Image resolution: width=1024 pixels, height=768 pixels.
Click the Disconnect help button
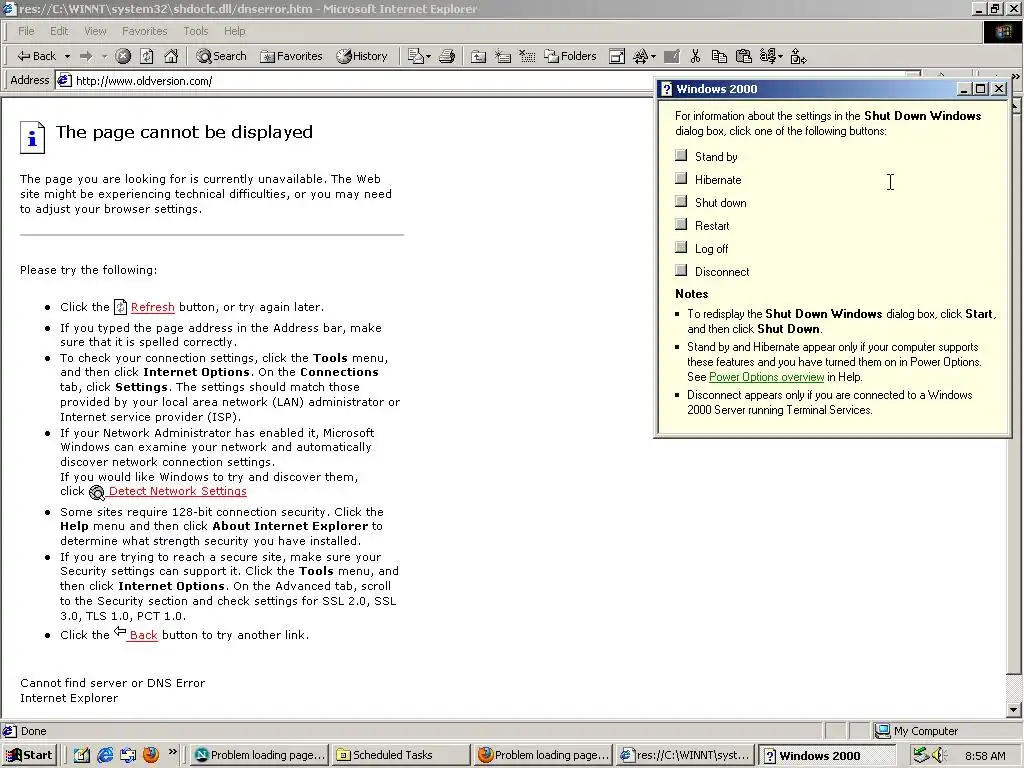click(x=681, y=270)
